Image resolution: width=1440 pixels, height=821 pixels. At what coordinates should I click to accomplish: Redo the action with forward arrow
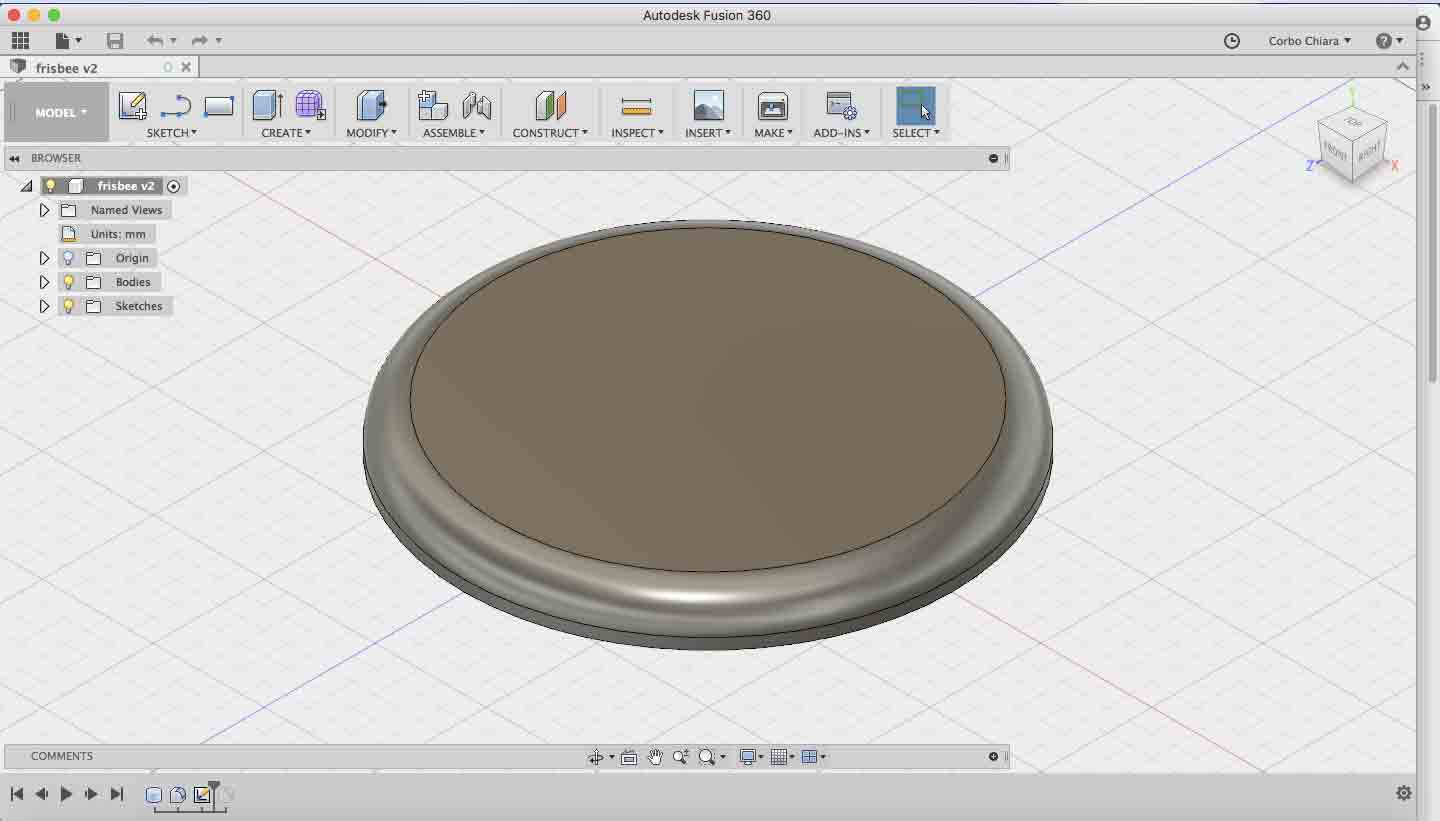point(200,40)
